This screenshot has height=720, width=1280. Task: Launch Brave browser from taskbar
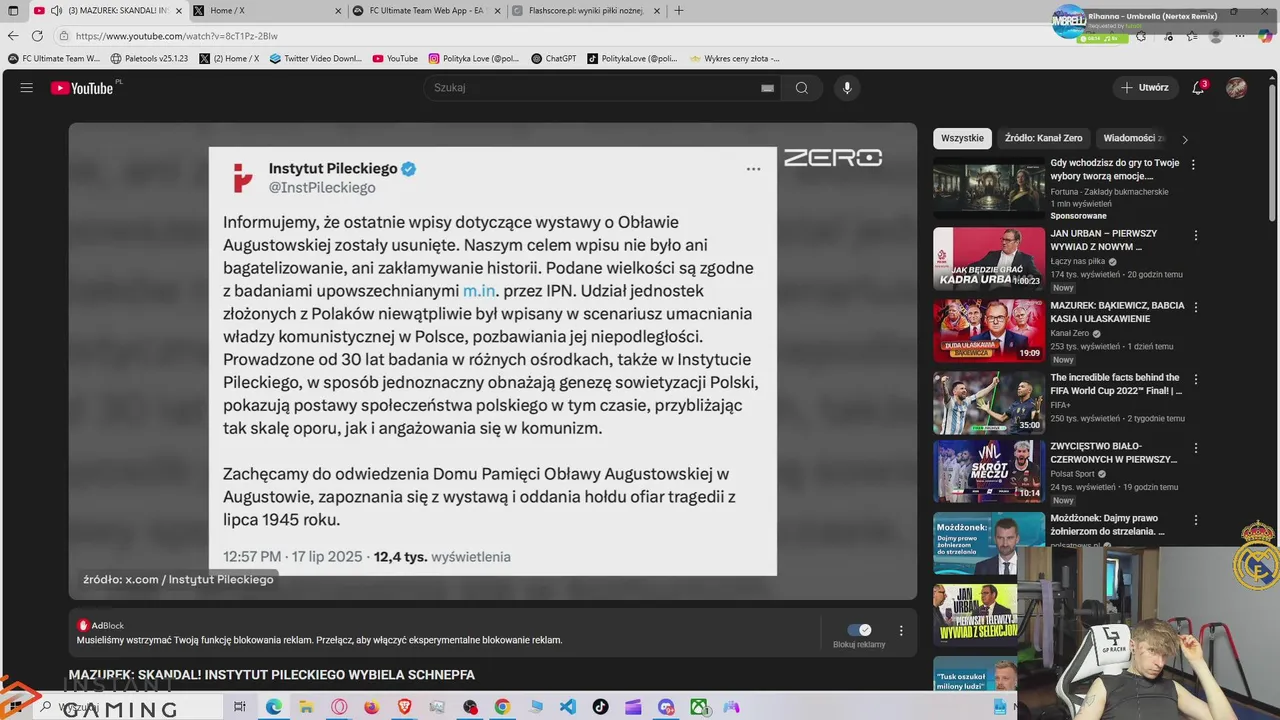pyautogui.click(x=404, y=707)
